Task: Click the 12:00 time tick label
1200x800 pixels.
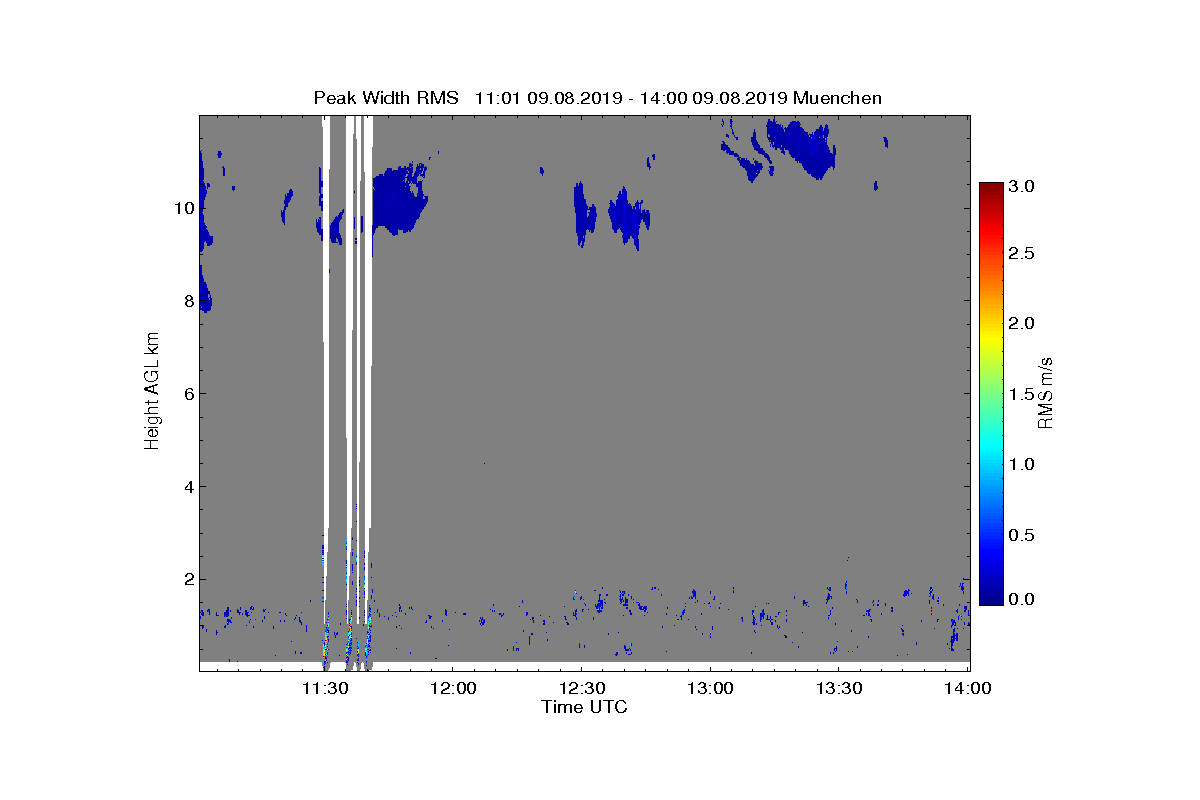Action: point(452,689)
